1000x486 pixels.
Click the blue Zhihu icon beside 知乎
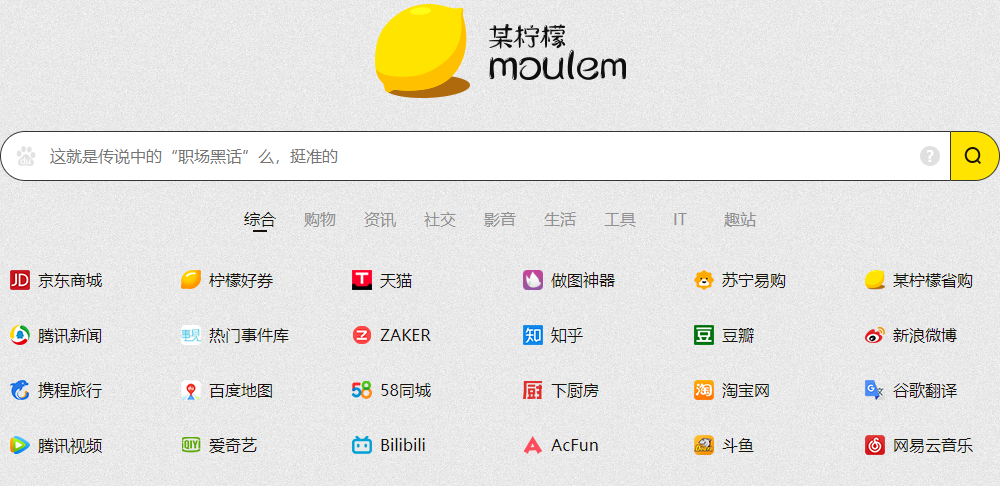[x=533, y=335]
